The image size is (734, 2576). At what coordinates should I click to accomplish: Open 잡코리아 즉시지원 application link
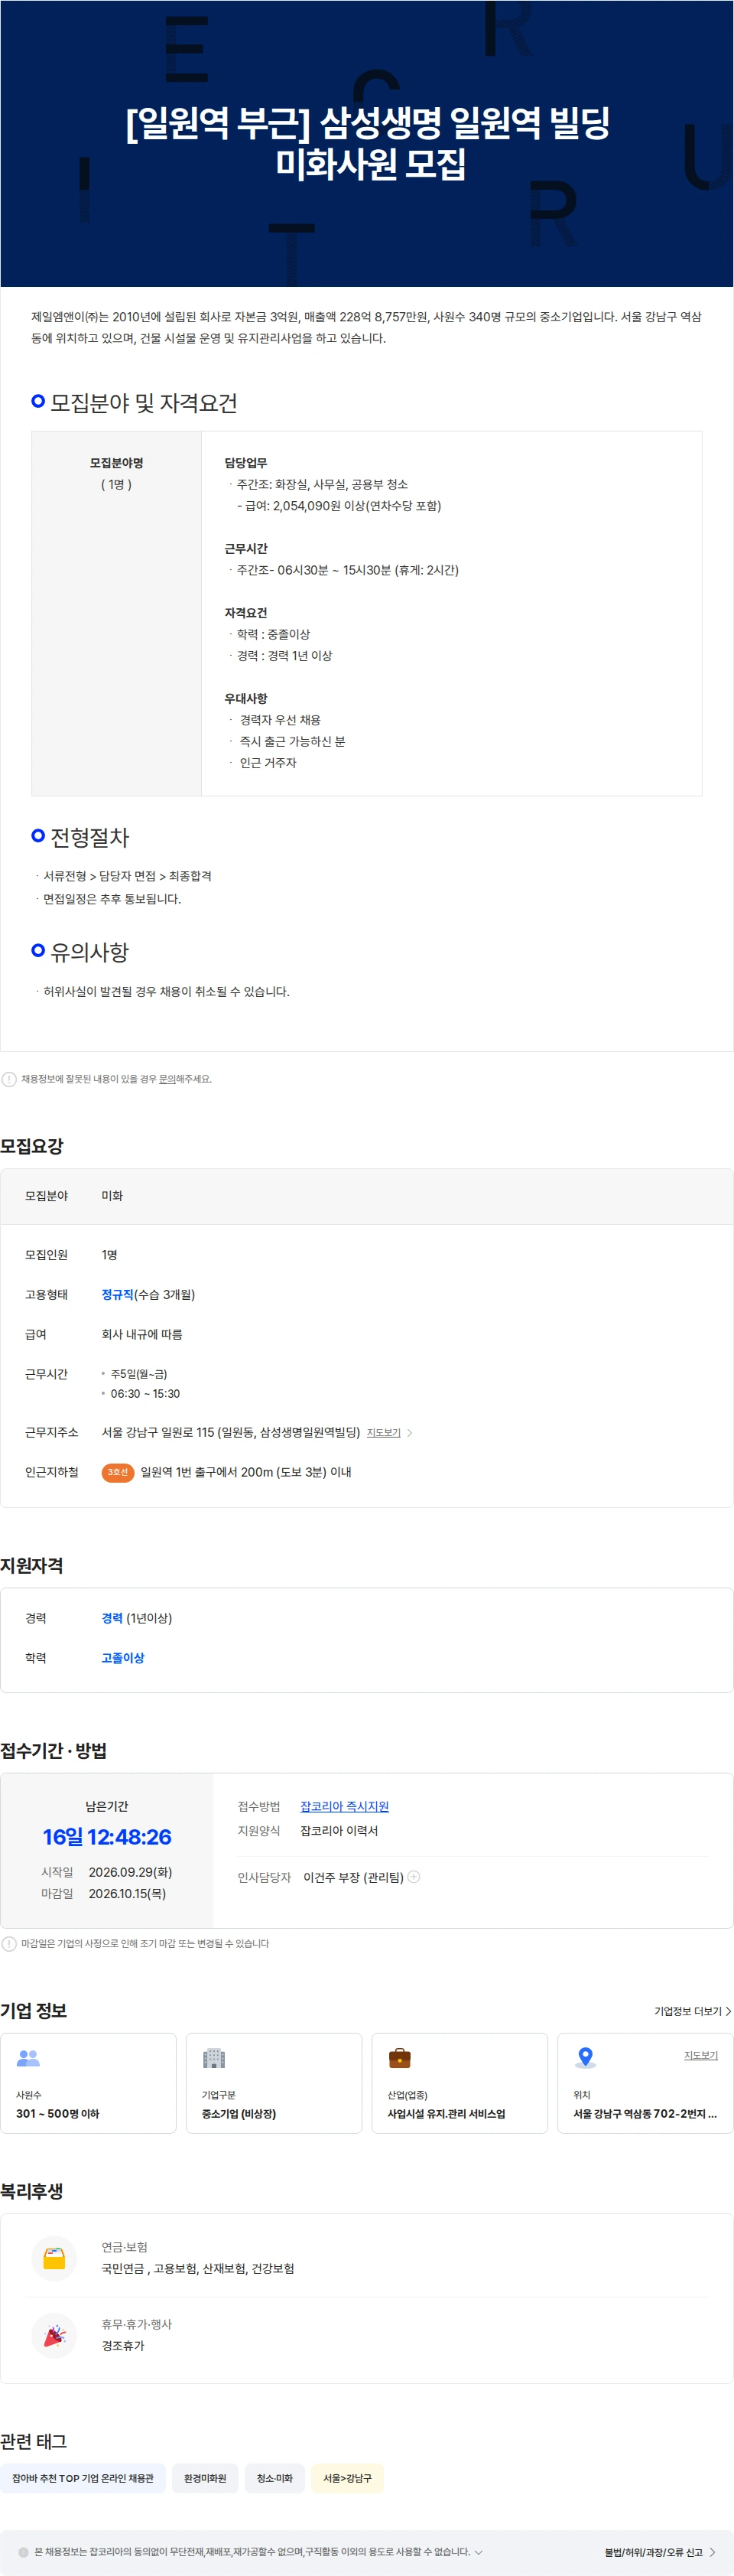point(344,1806)
